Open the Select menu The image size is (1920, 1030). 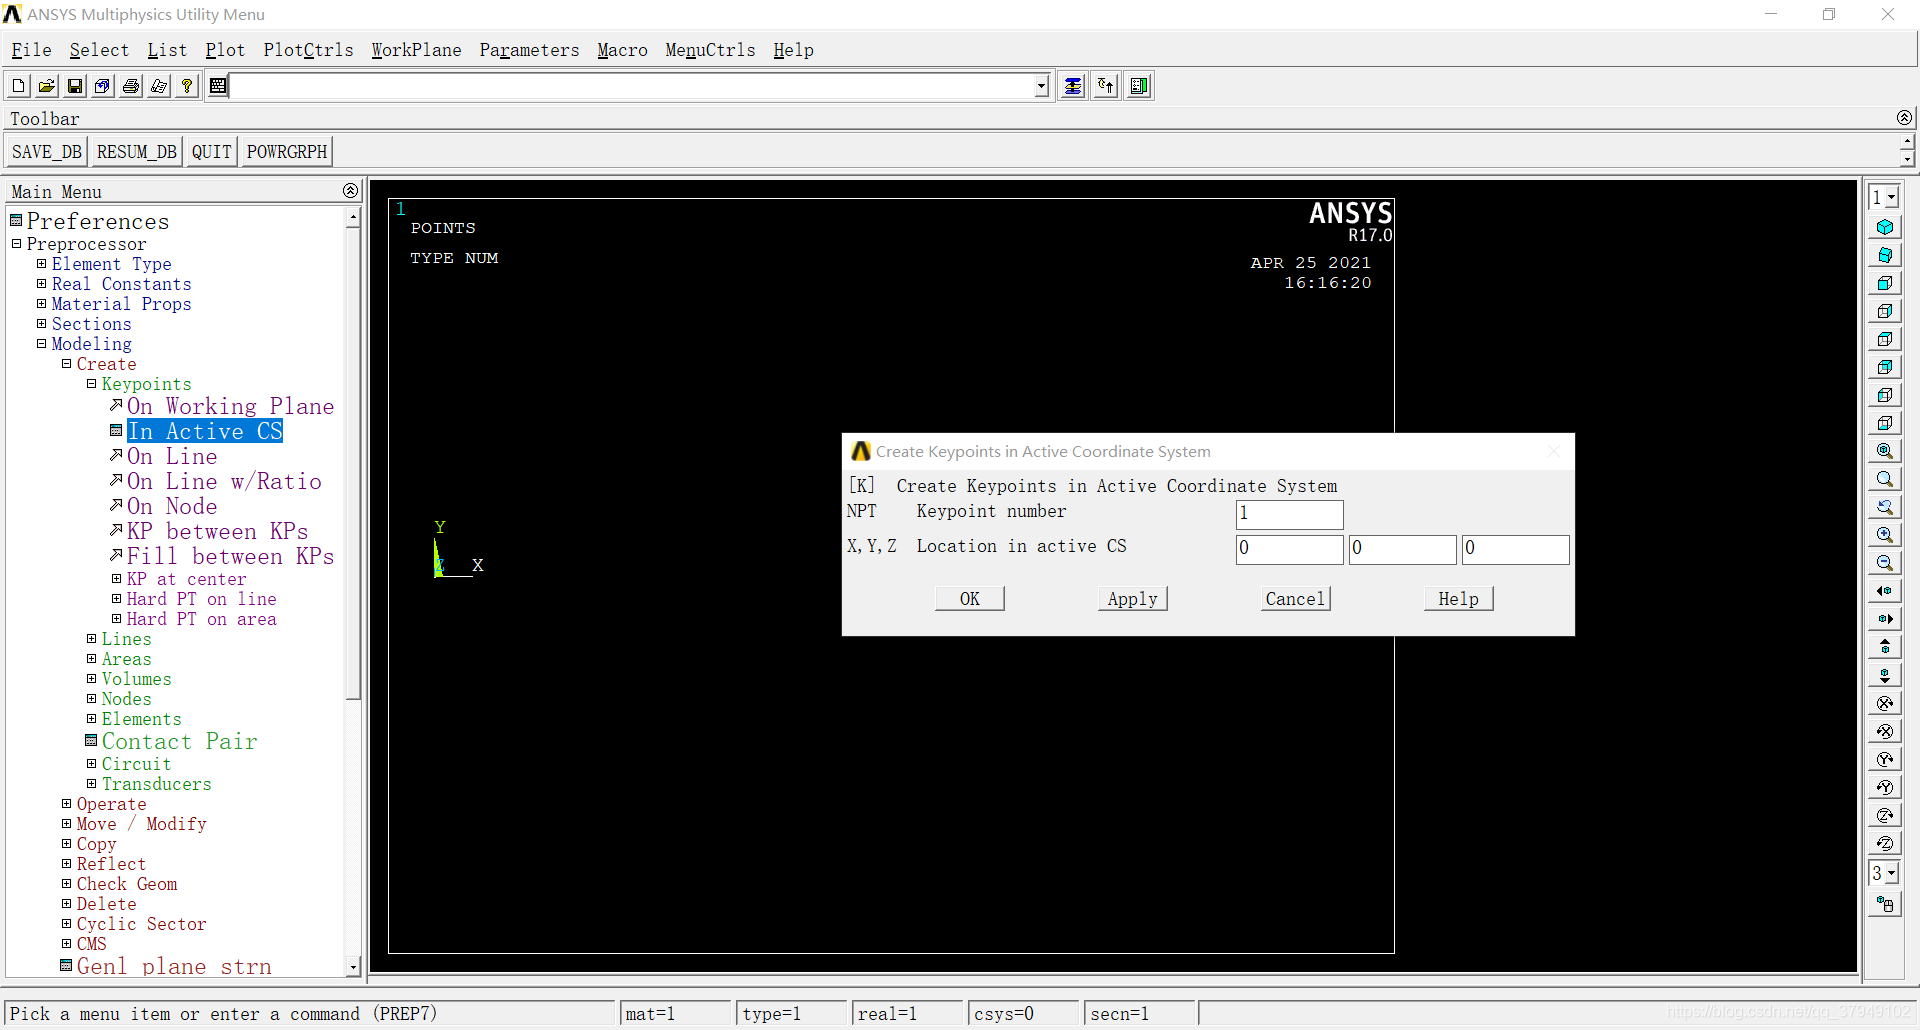coord(99,50)
